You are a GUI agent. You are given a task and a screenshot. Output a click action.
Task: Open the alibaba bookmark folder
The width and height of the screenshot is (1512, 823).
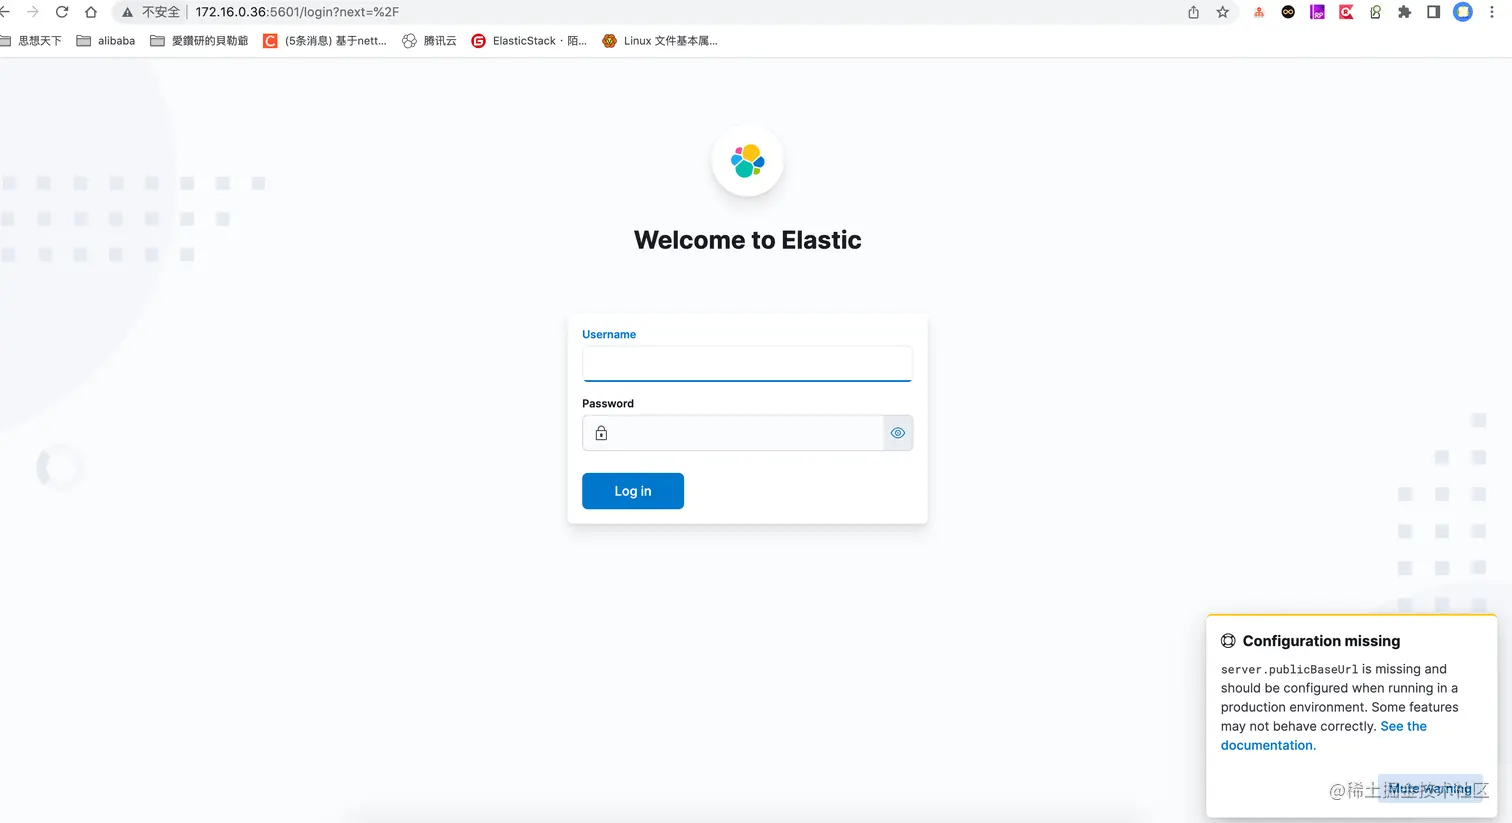tap(106, 41)
